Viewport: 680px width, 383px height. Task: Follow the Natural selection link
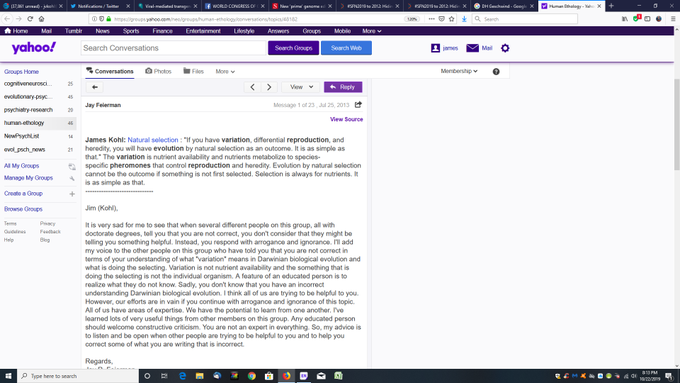(153, 140)
